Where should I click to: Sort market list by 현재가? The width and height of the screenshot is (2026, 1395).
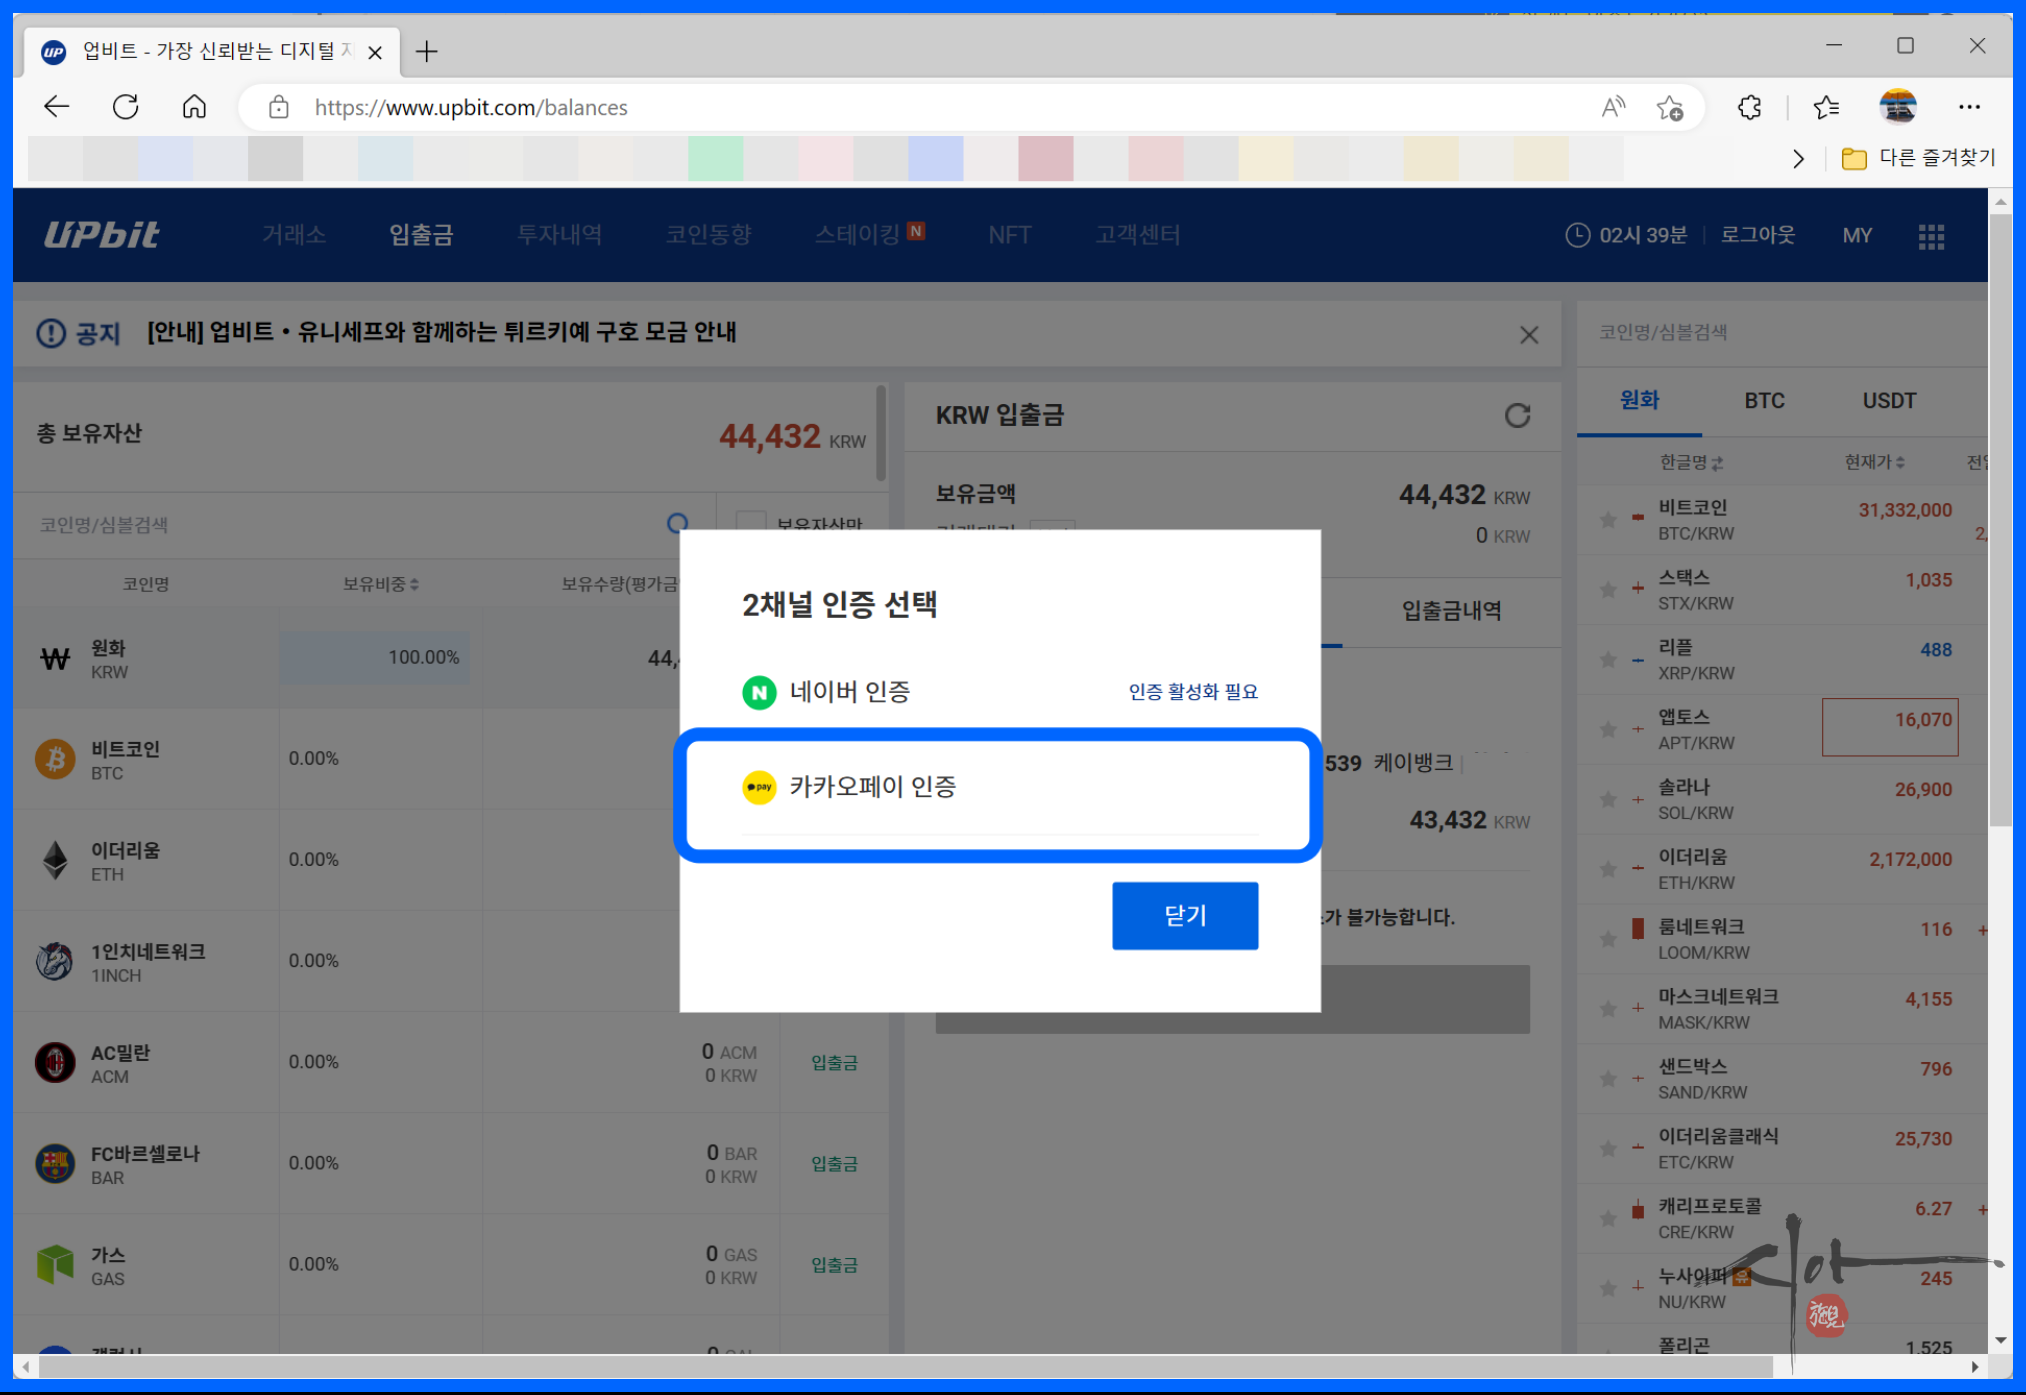pyautogui.click(x=1874, y=462)
